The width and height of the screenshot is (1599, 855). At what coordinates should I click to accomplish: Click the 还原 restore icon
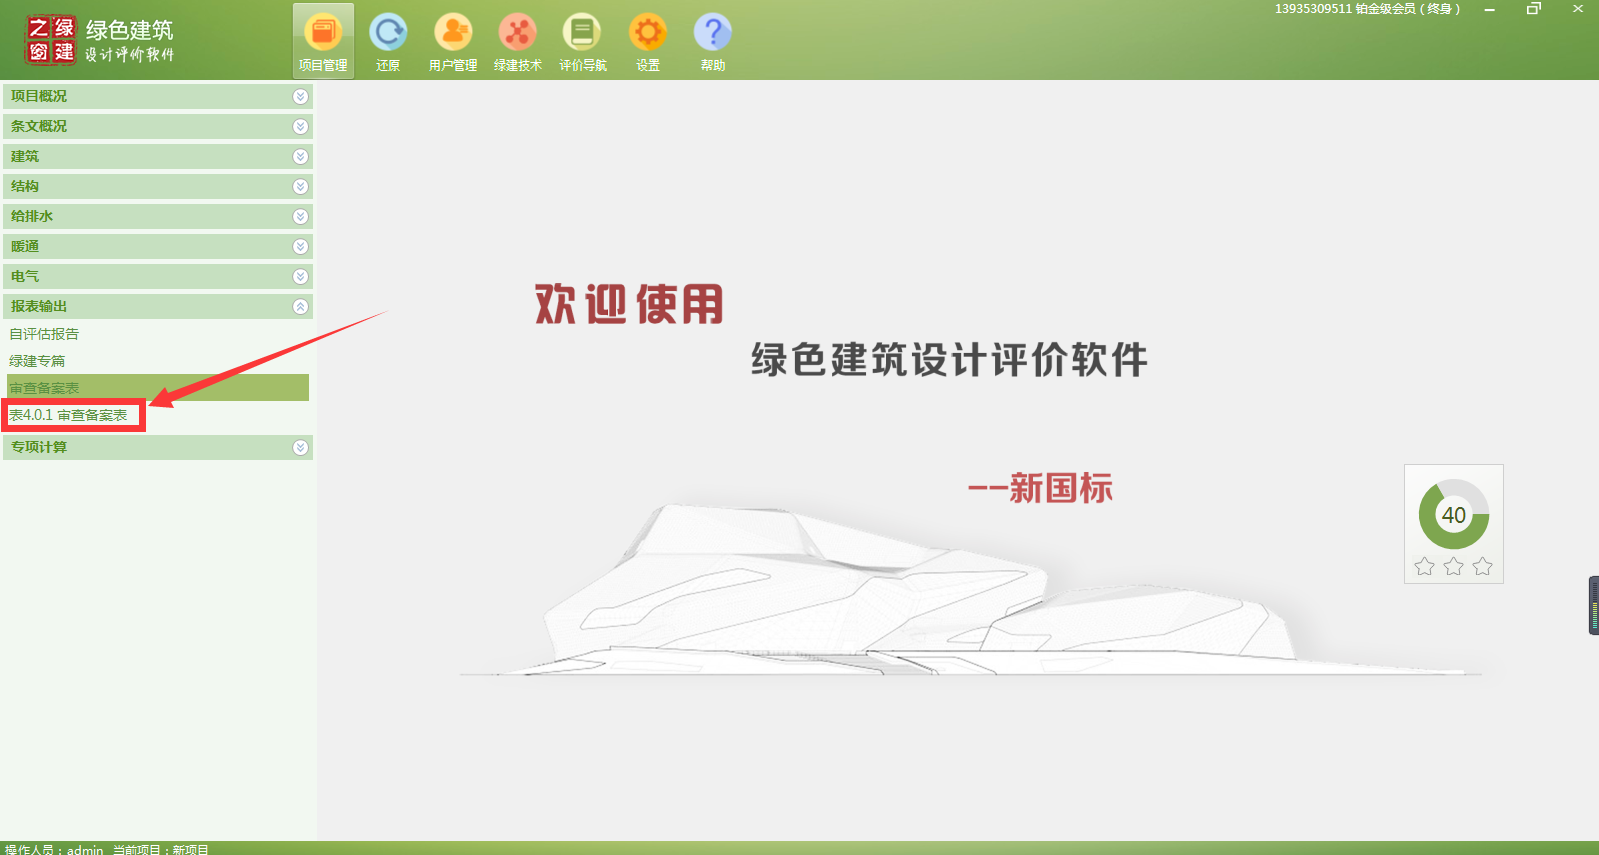388,42
